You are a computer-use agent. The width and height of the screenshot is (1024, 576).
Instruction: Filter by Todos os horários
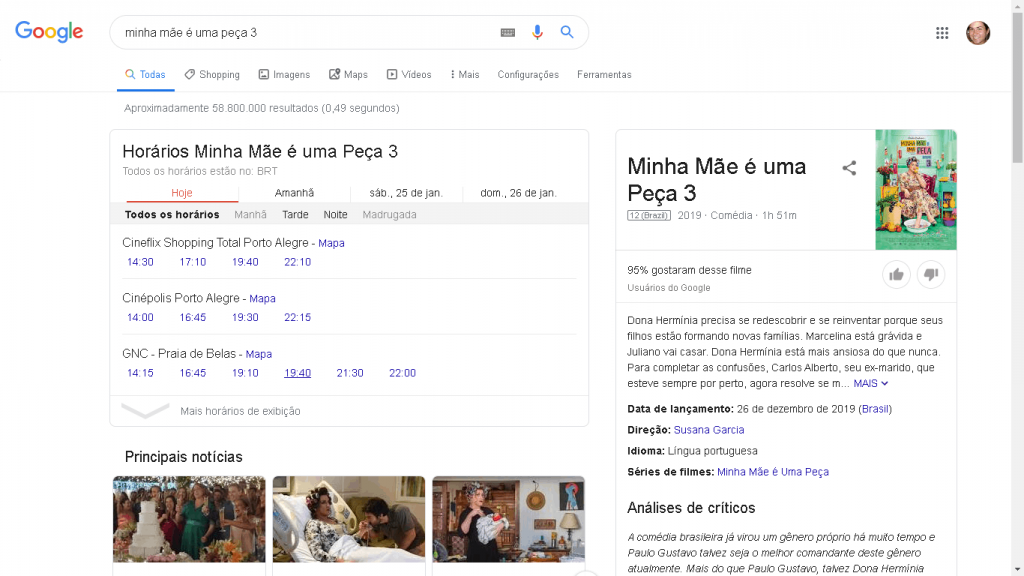point(172,214)
